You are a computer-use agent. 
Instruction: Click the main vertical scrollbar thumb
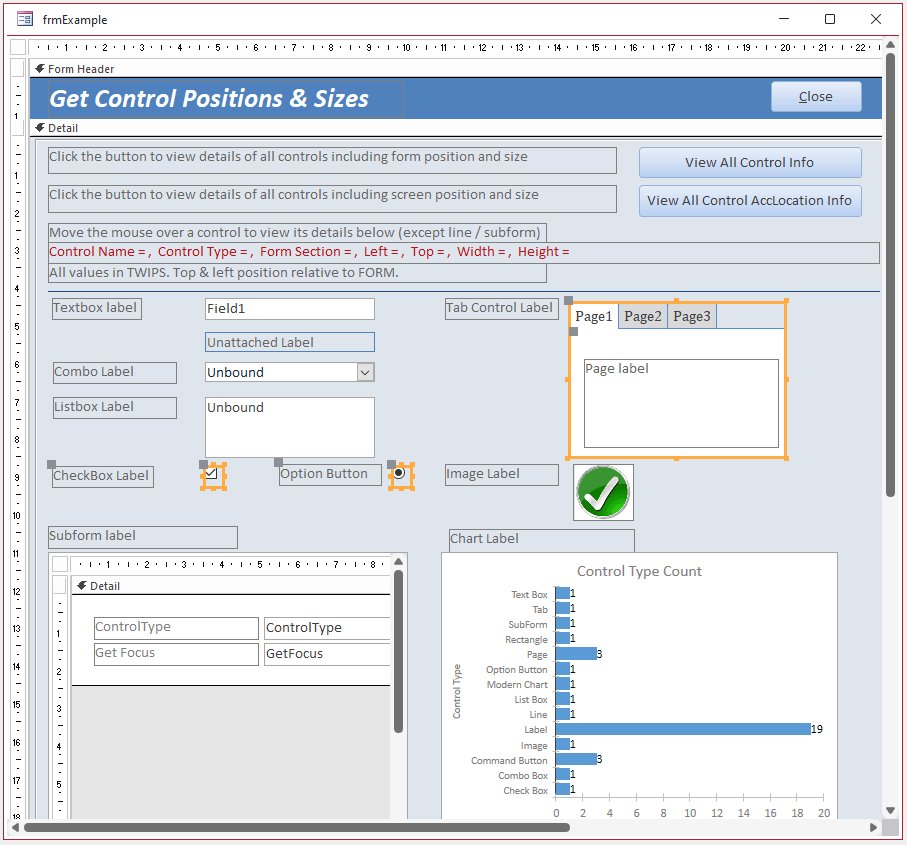890,276
